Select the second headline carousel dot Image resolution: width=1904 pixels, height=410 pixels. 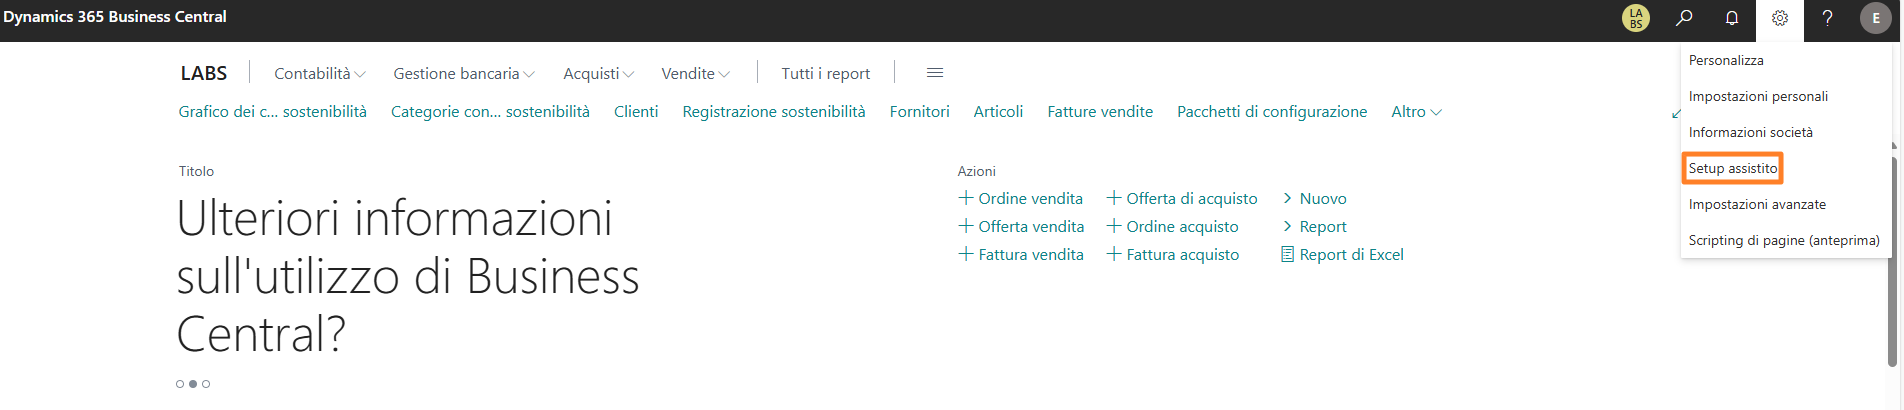[193, 384]
